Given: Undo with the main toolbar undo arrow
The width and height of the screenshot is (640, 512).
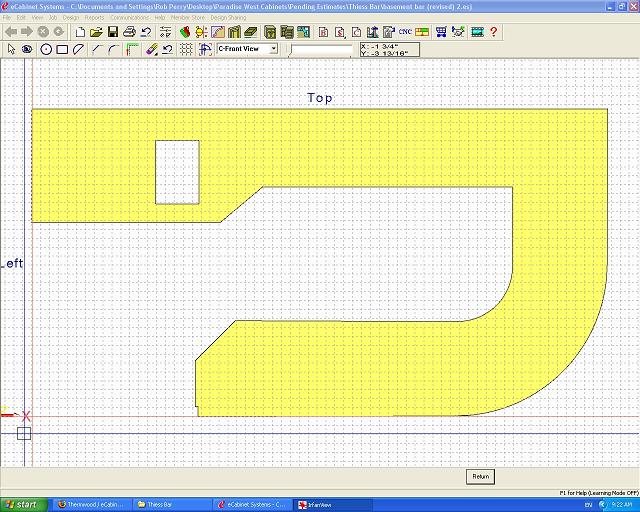Looking at the screenshot, I should coord(146,32).
